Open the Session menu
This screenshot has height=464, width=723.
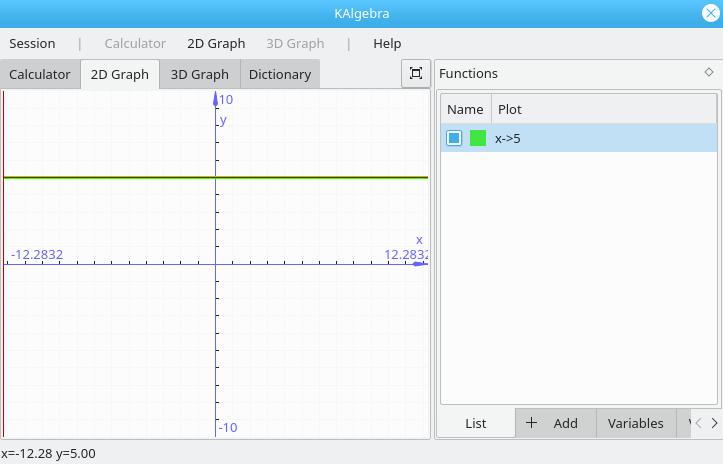32,43
